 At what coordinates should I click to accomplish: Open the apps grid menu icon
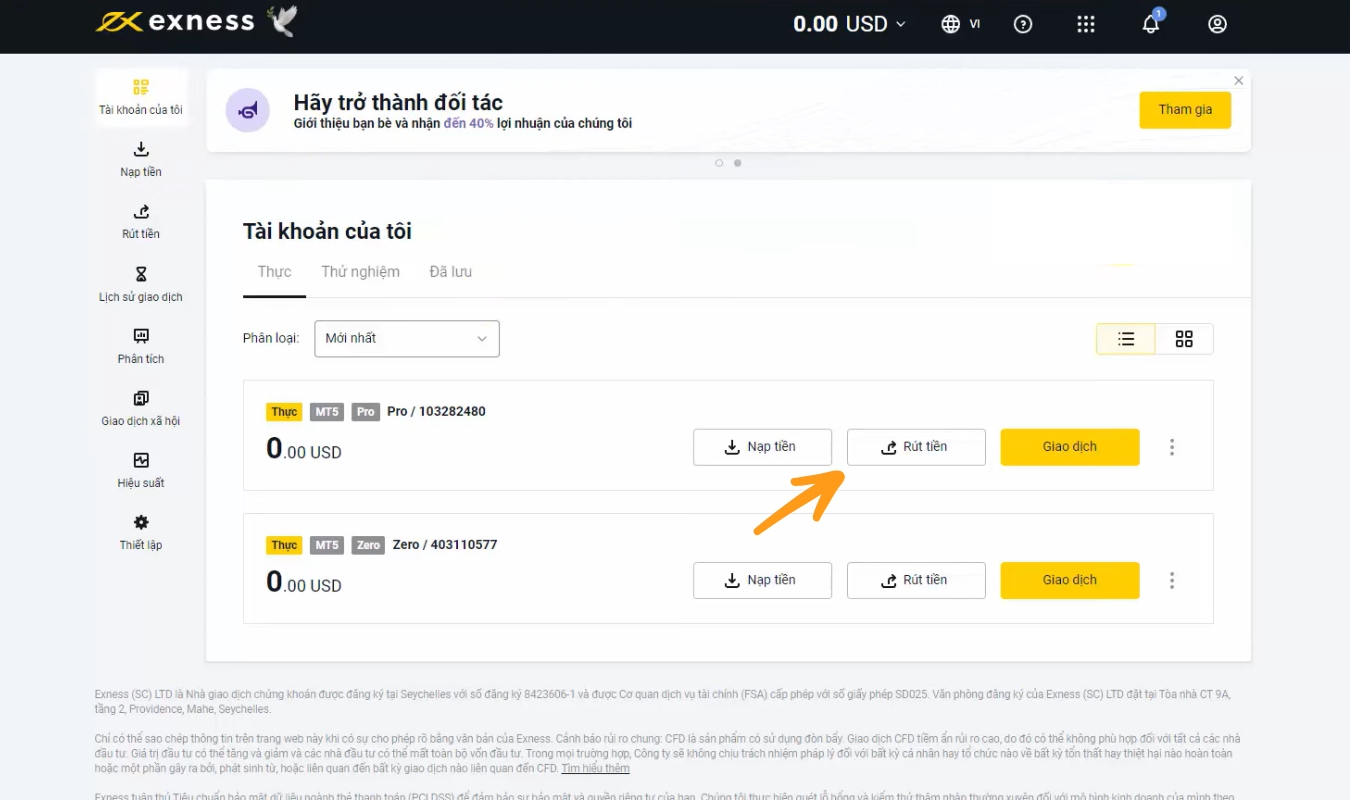(x=1086, y=25)
